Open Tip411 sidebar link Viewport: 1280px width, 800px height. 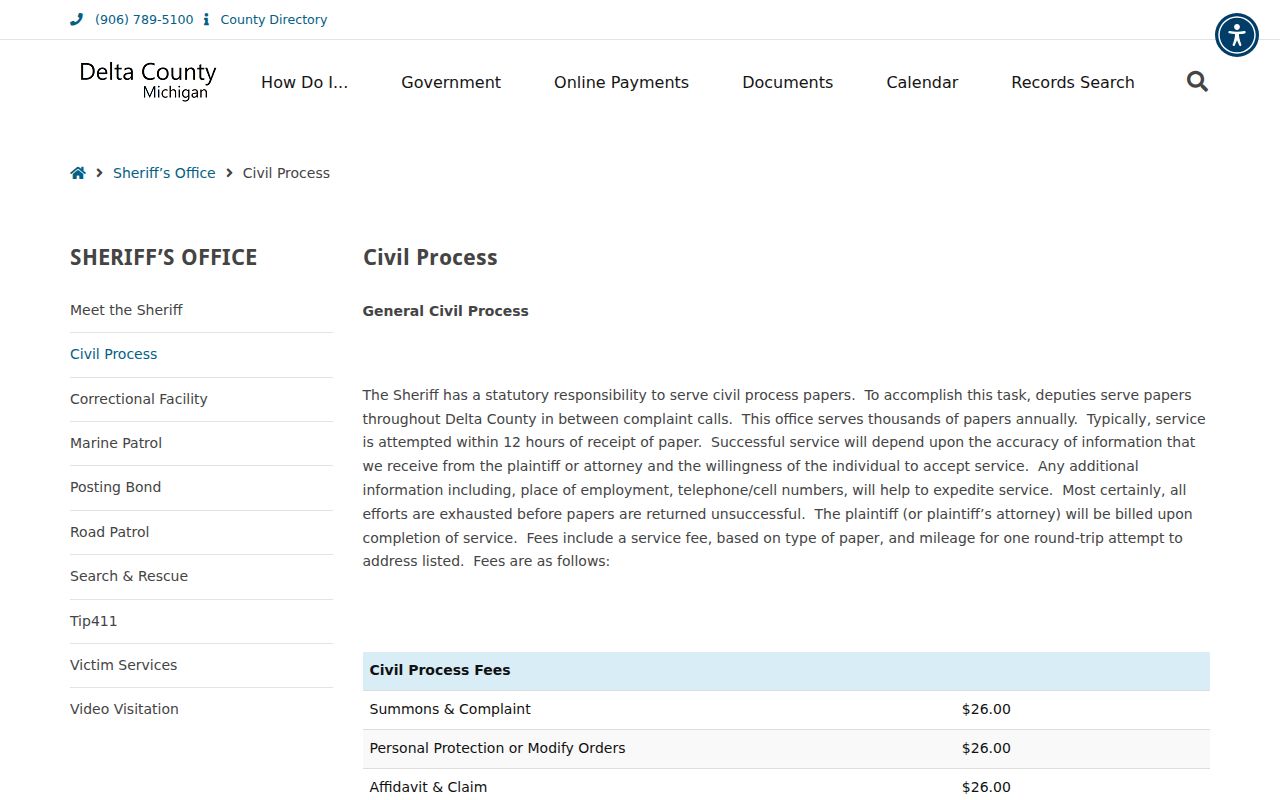(93, 621)
